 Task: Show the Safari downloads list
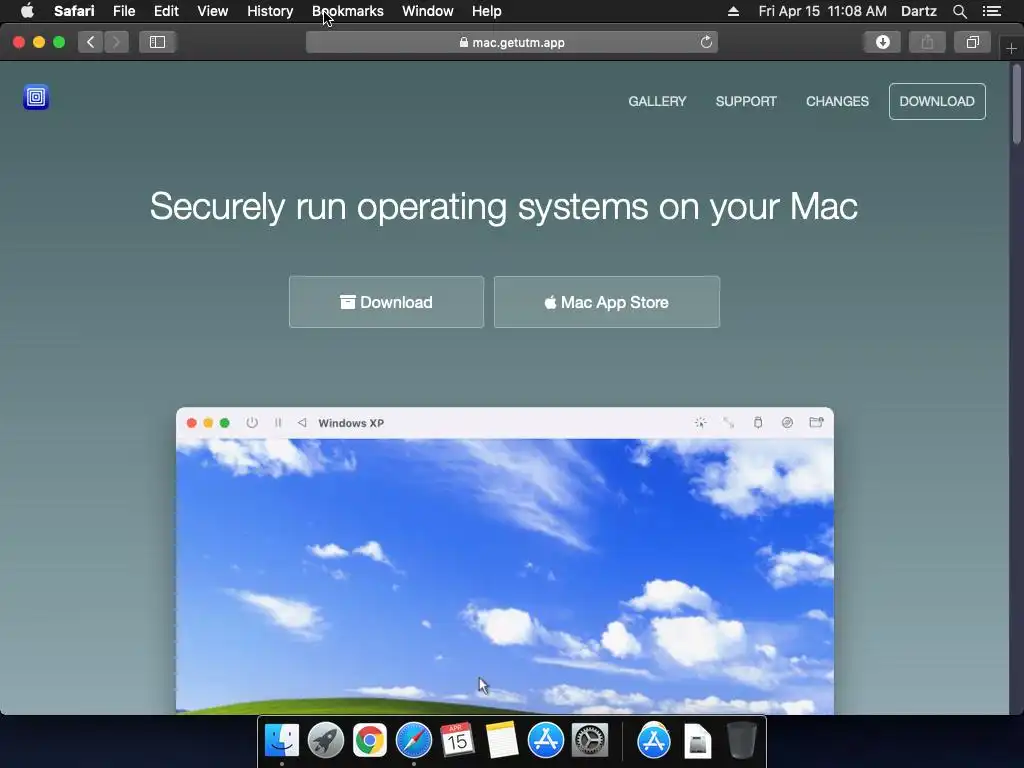882,42
